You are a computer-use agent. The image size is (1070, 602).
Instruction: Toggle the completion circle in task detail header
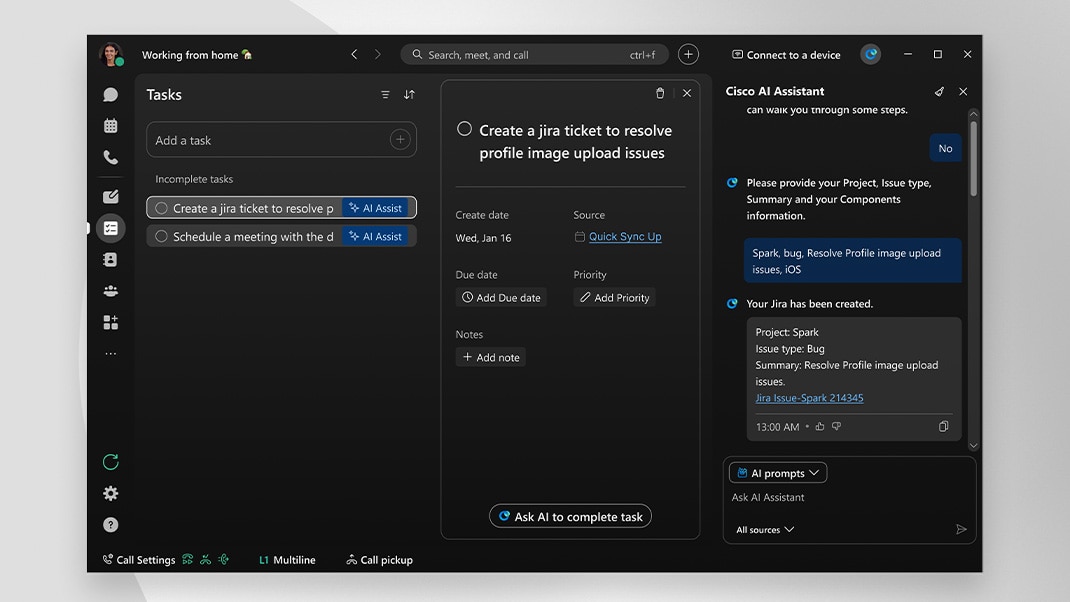pyautogui.click(x=464, y=129)
